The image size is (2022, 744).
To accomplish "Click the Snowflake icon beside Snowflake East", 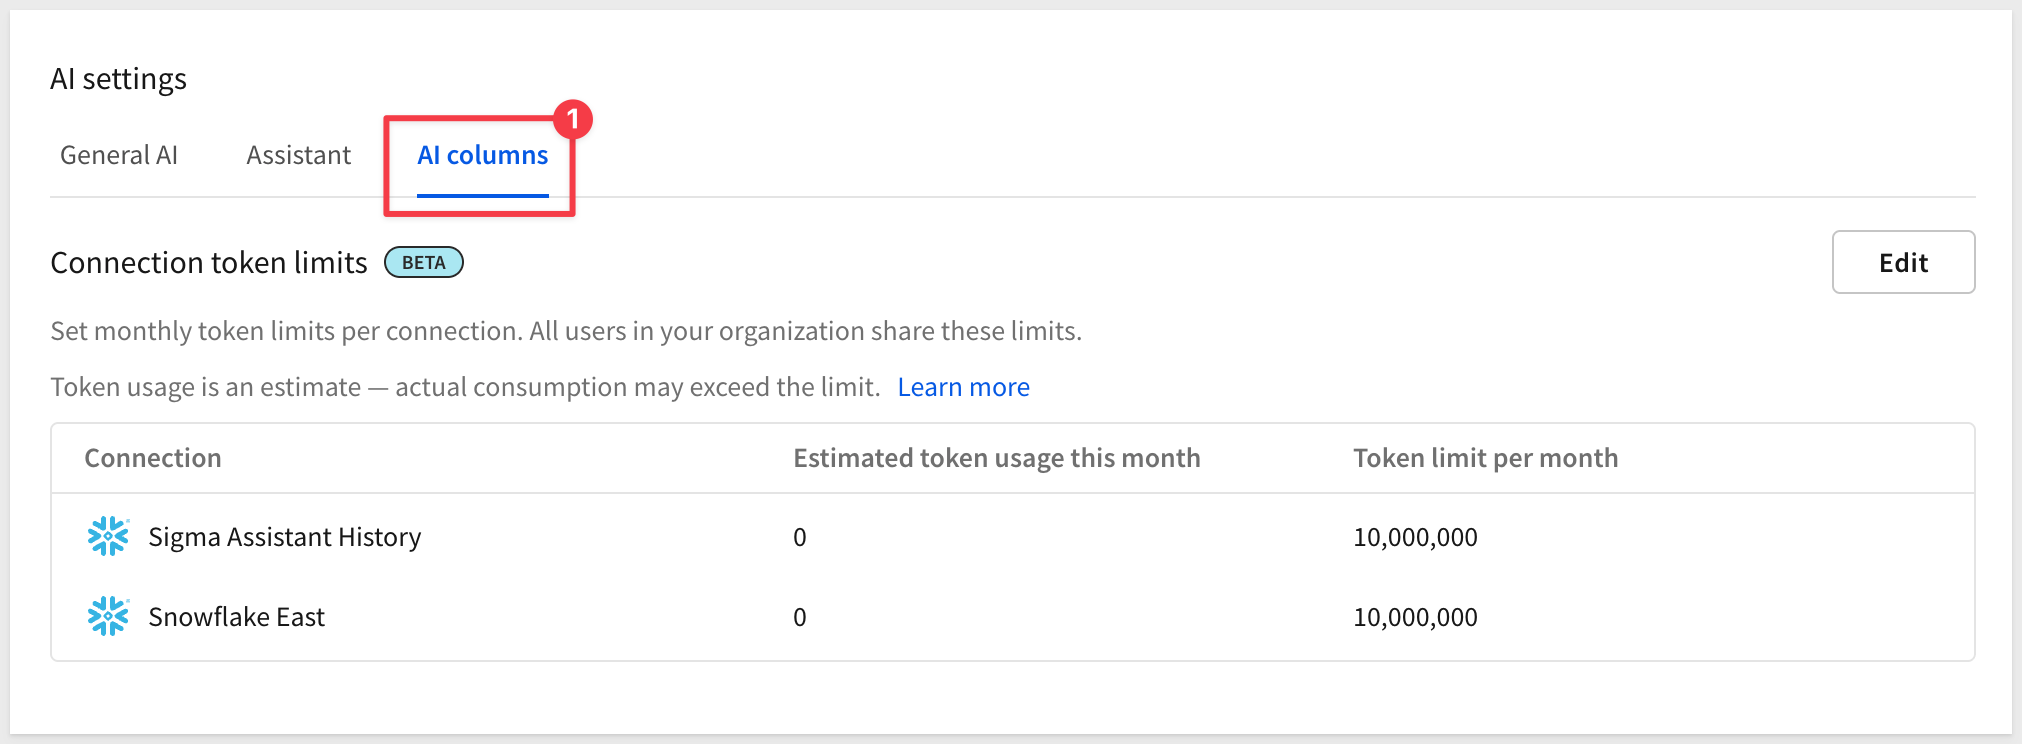I will pyautogui.click(x=108, y=617).
